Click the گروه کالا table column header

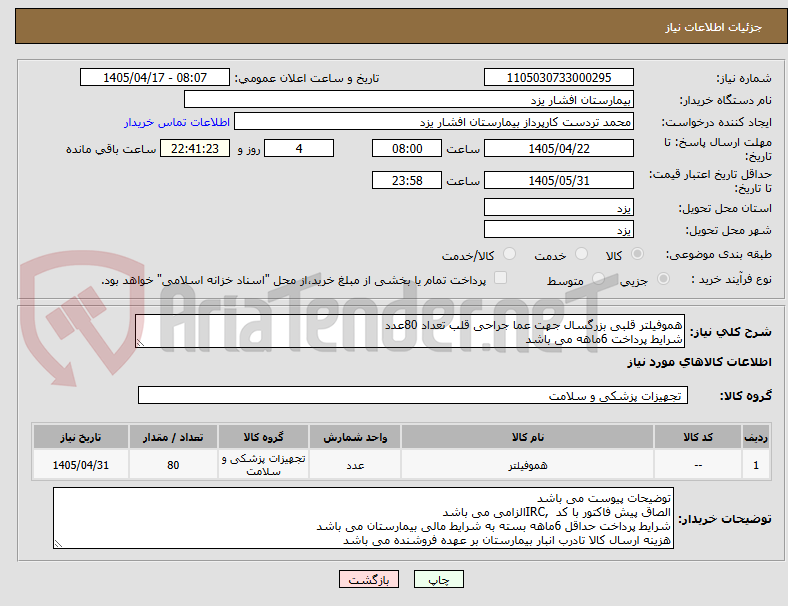pyautogui.click(x=263, y=437)
